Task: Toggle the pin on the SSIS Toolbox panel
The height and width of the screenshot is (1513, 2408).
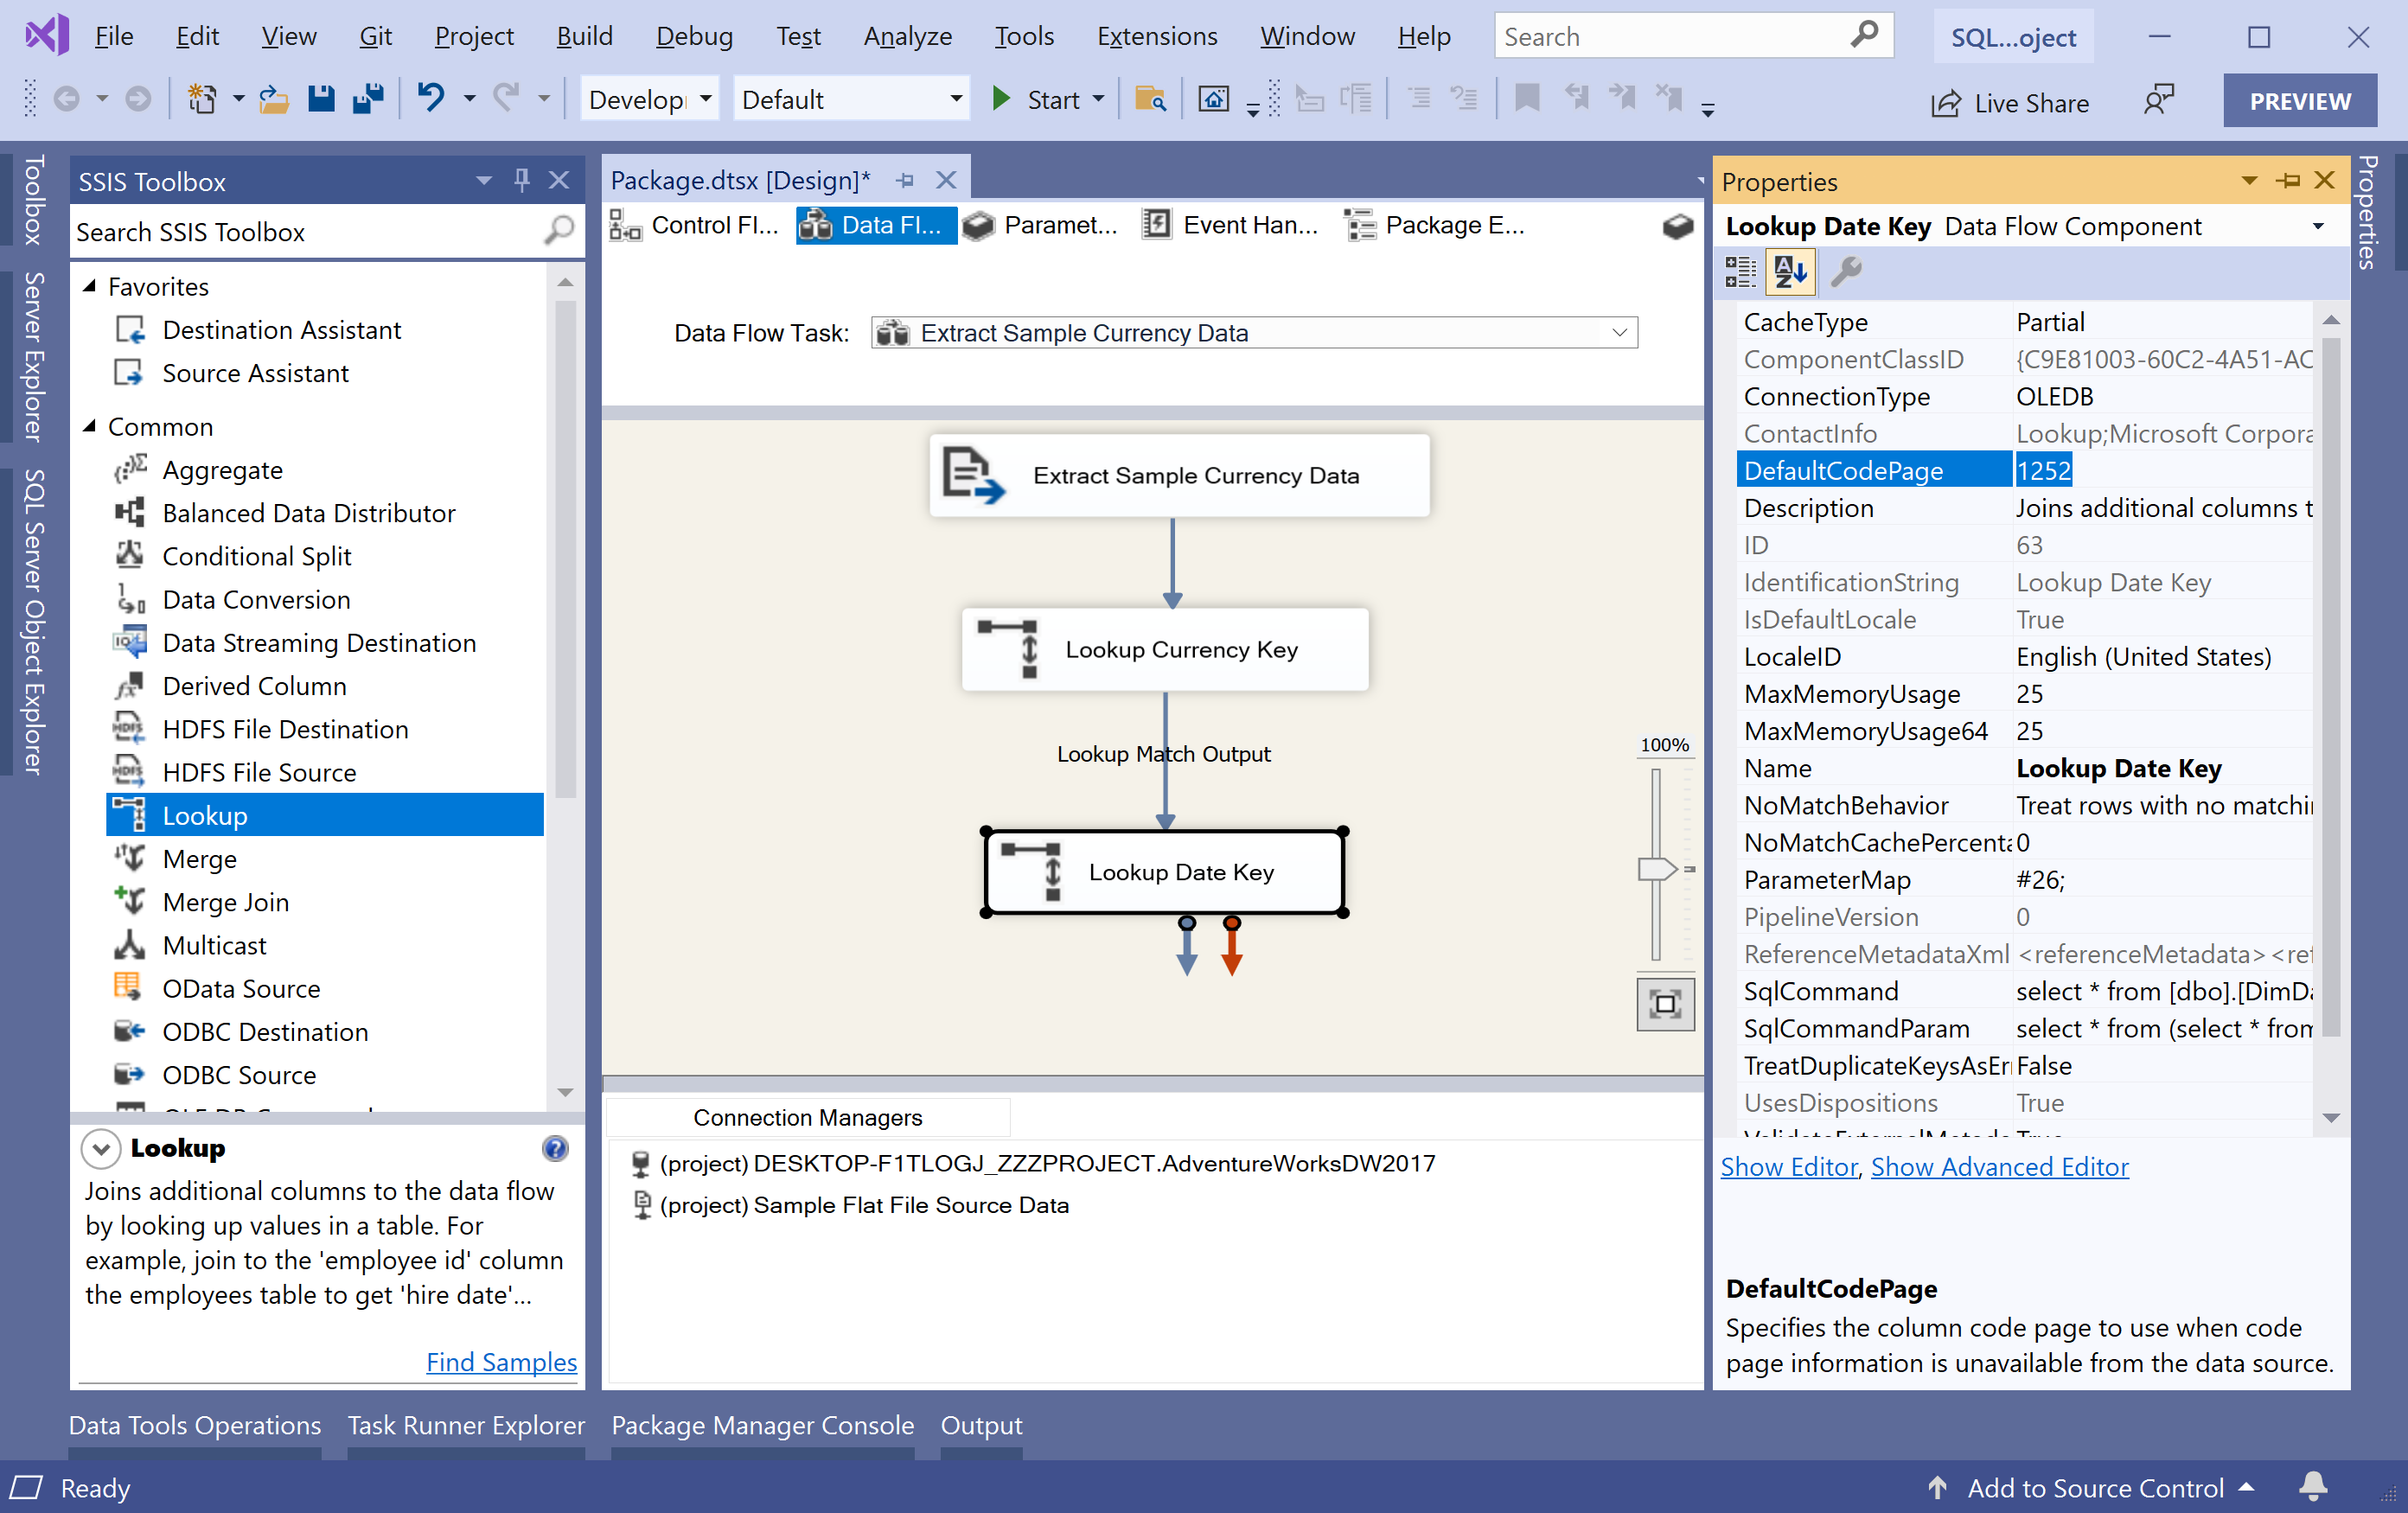Action: click(521, 180)
